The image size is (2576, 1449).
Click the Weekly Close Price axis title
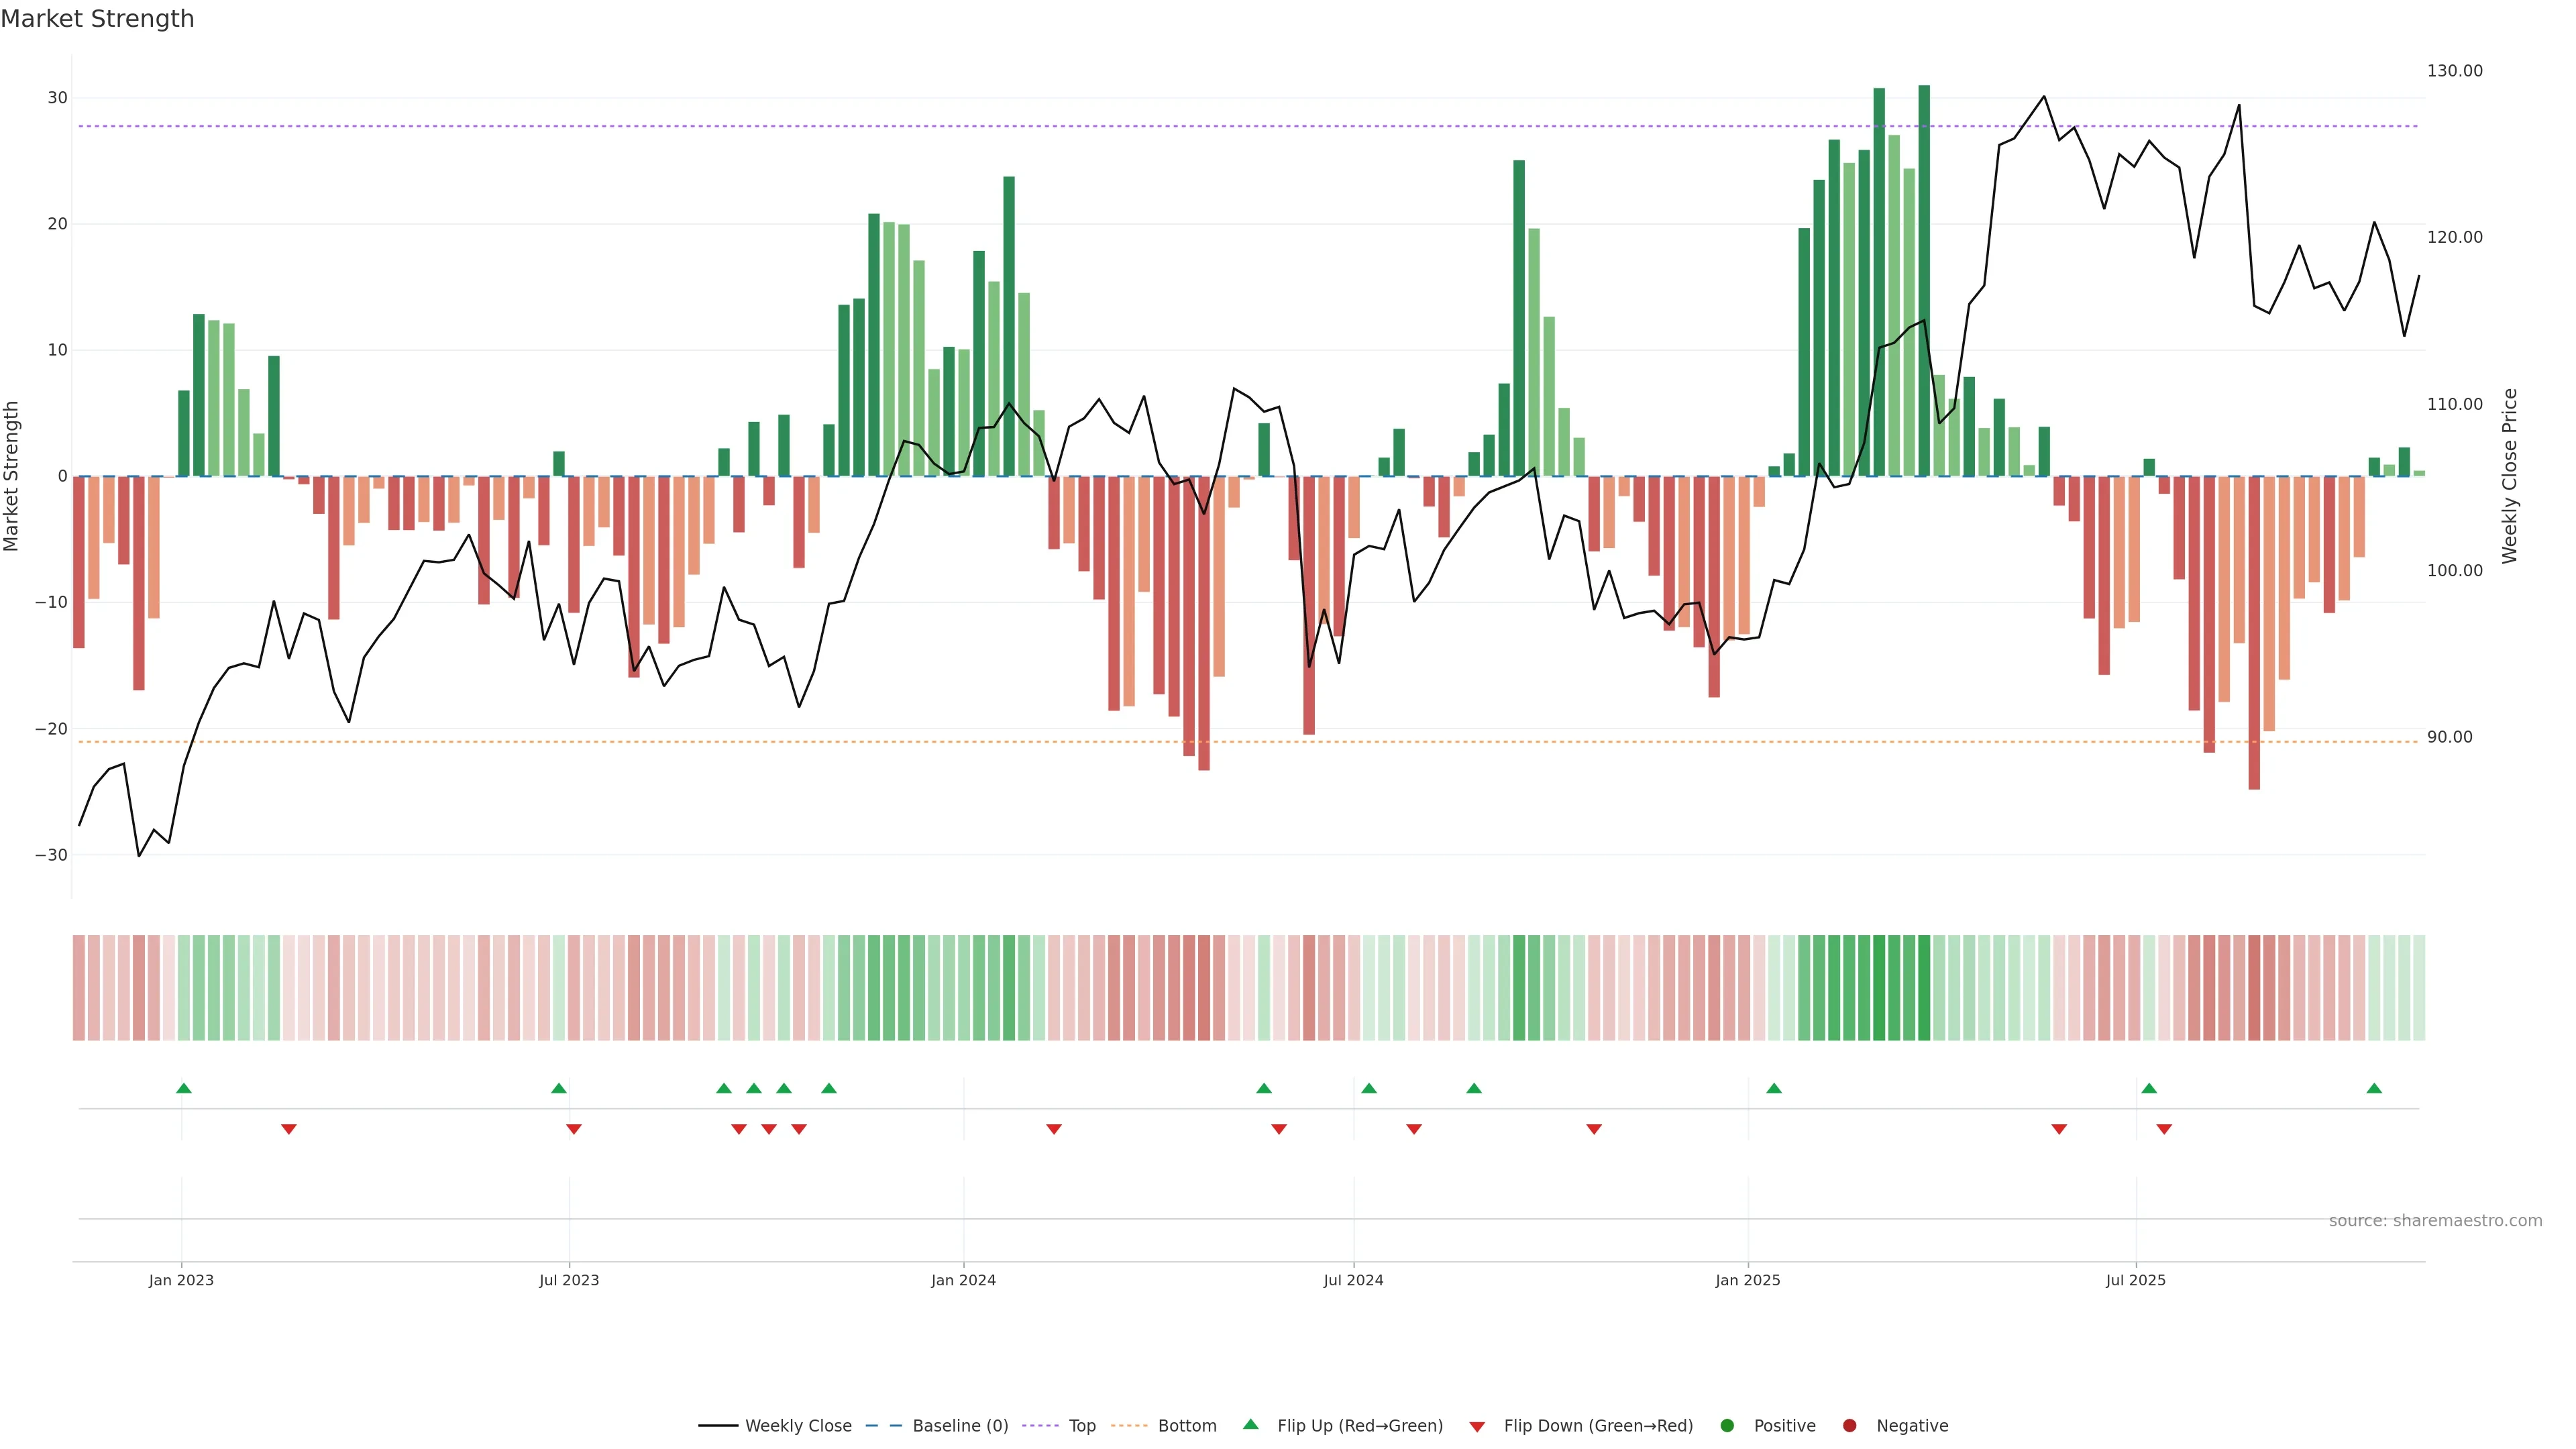pos(2509,476)
